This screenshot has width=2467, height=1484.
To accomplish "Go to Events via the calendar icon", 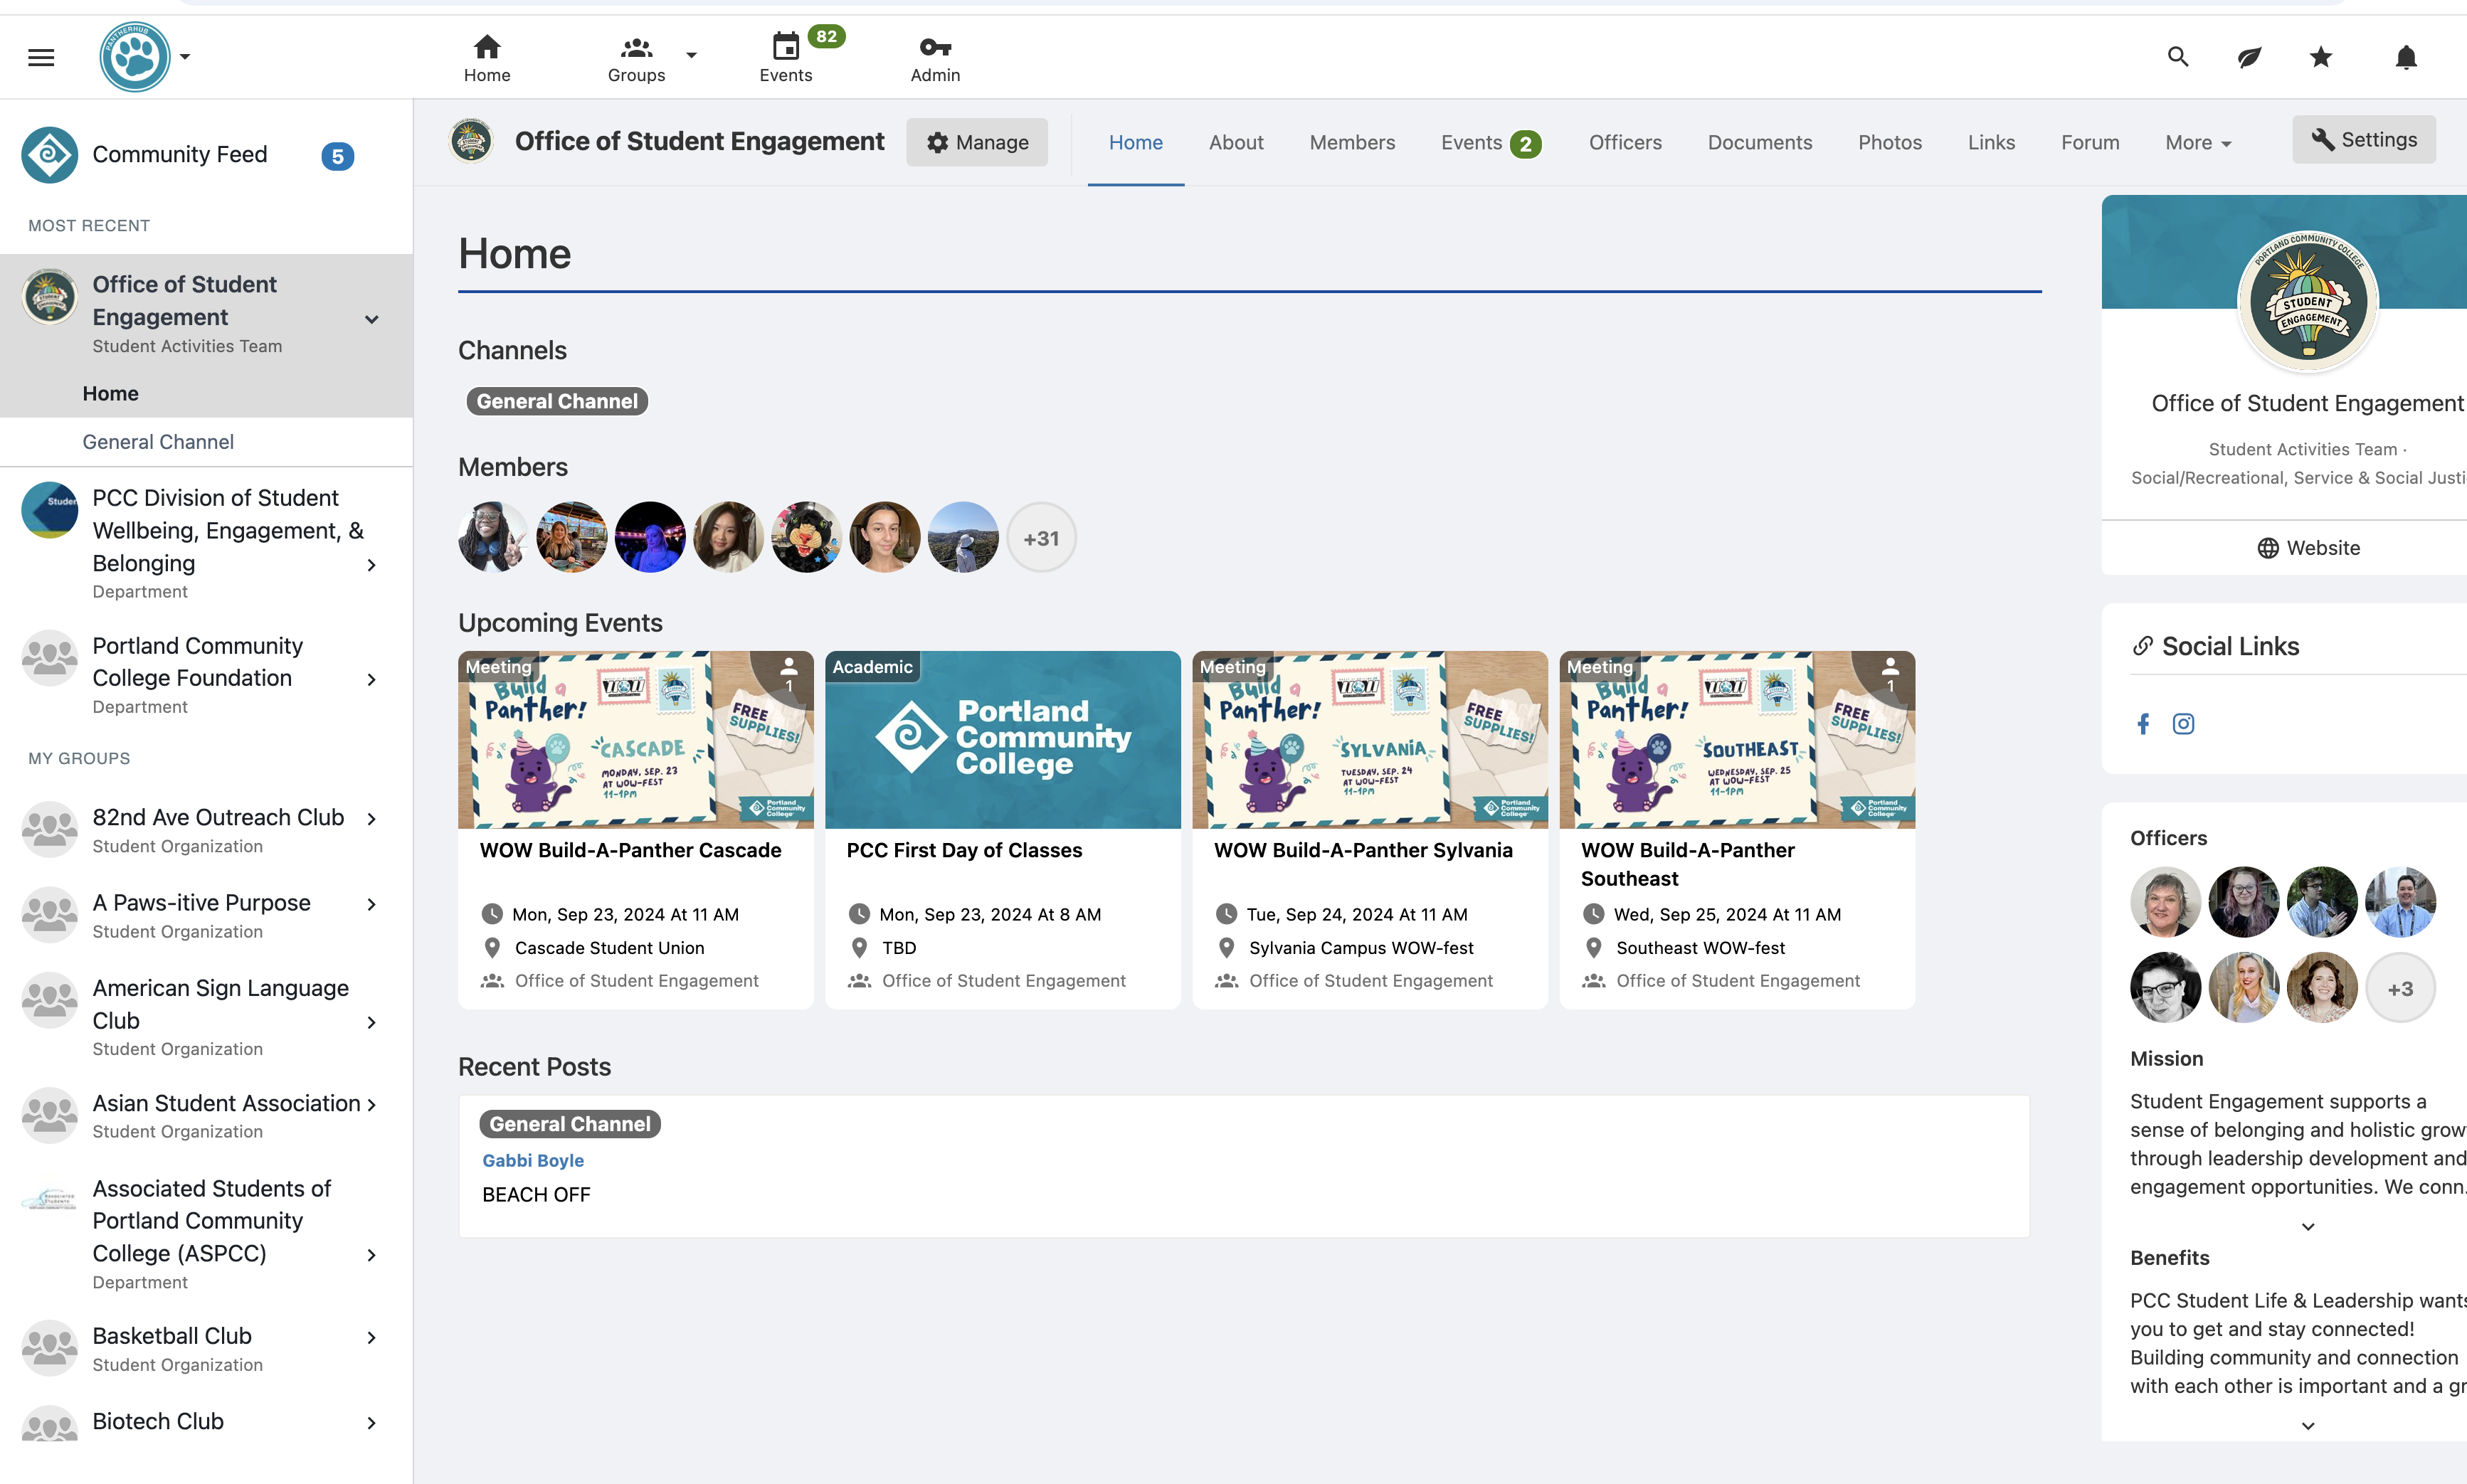I will (x=786, y=47).
